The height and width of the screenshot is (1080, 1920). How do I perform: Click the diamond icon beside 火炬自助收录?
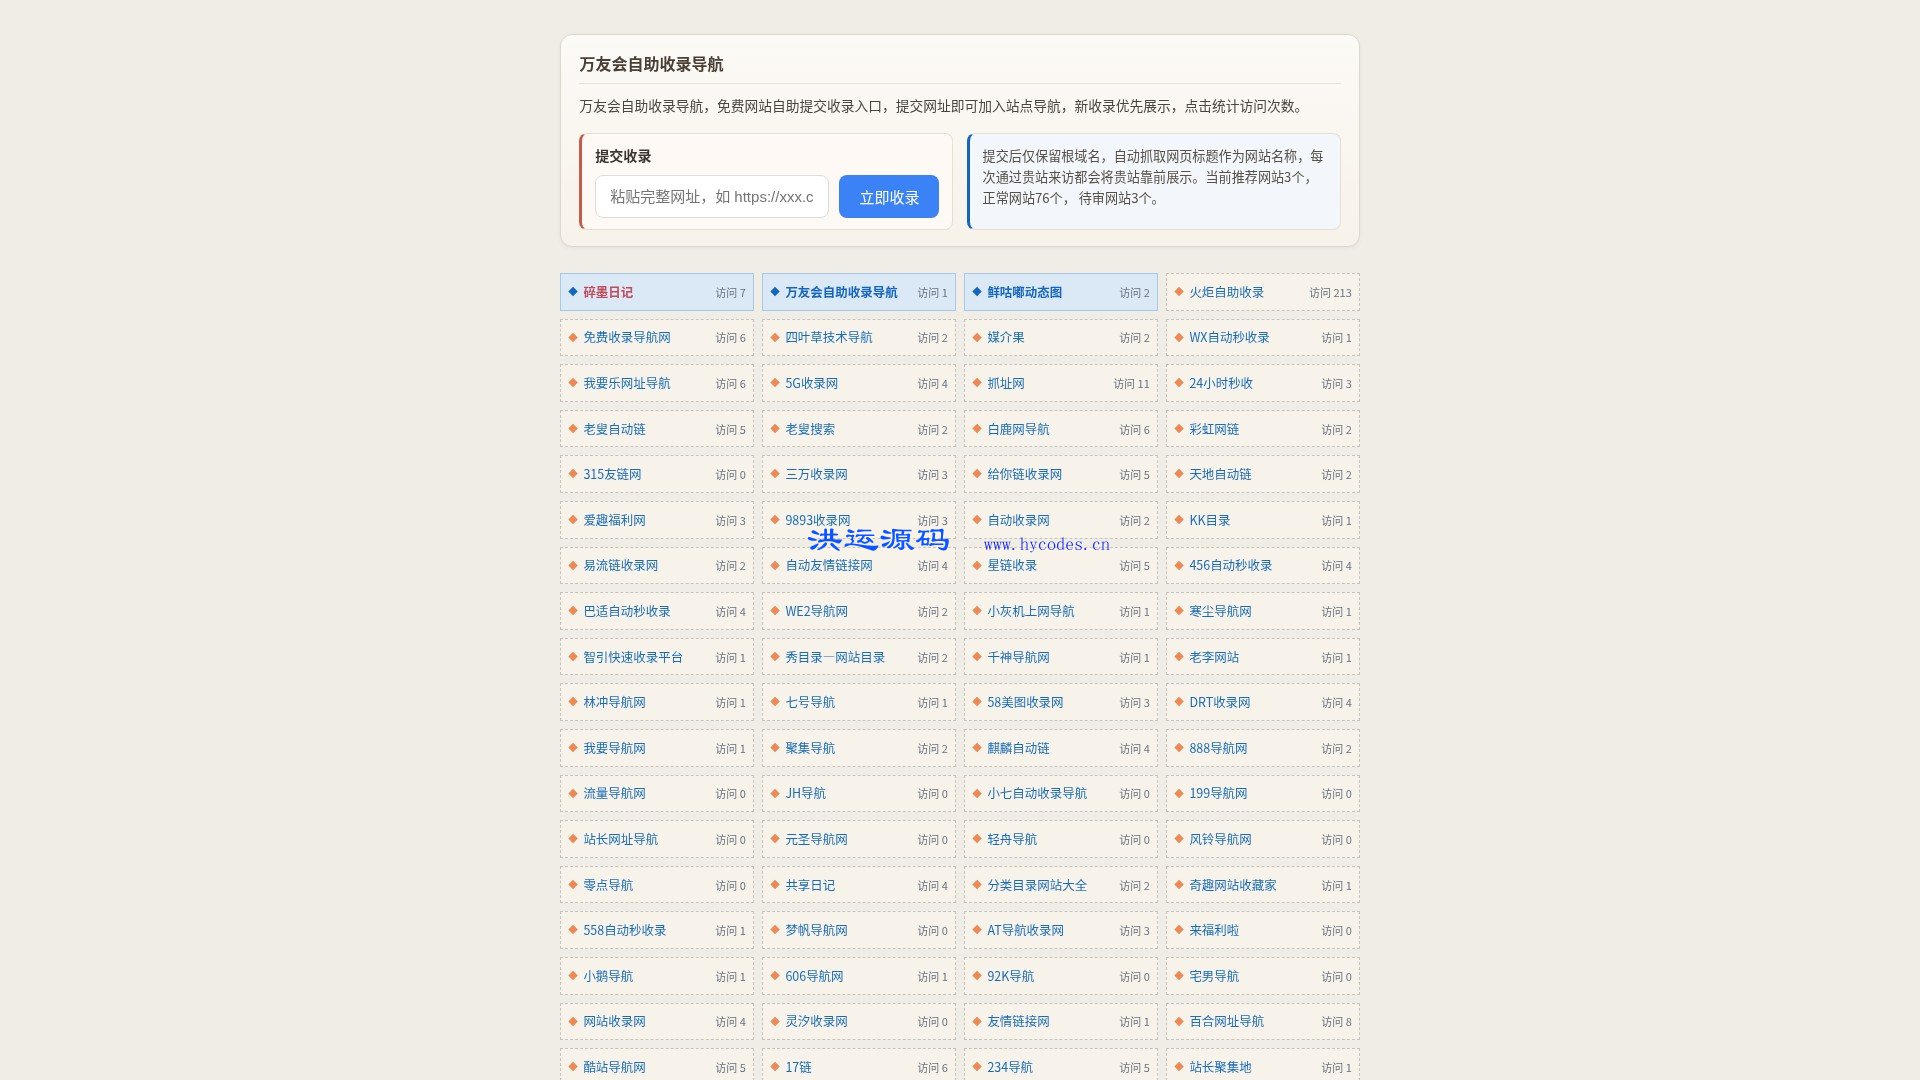click(1179, 292)
